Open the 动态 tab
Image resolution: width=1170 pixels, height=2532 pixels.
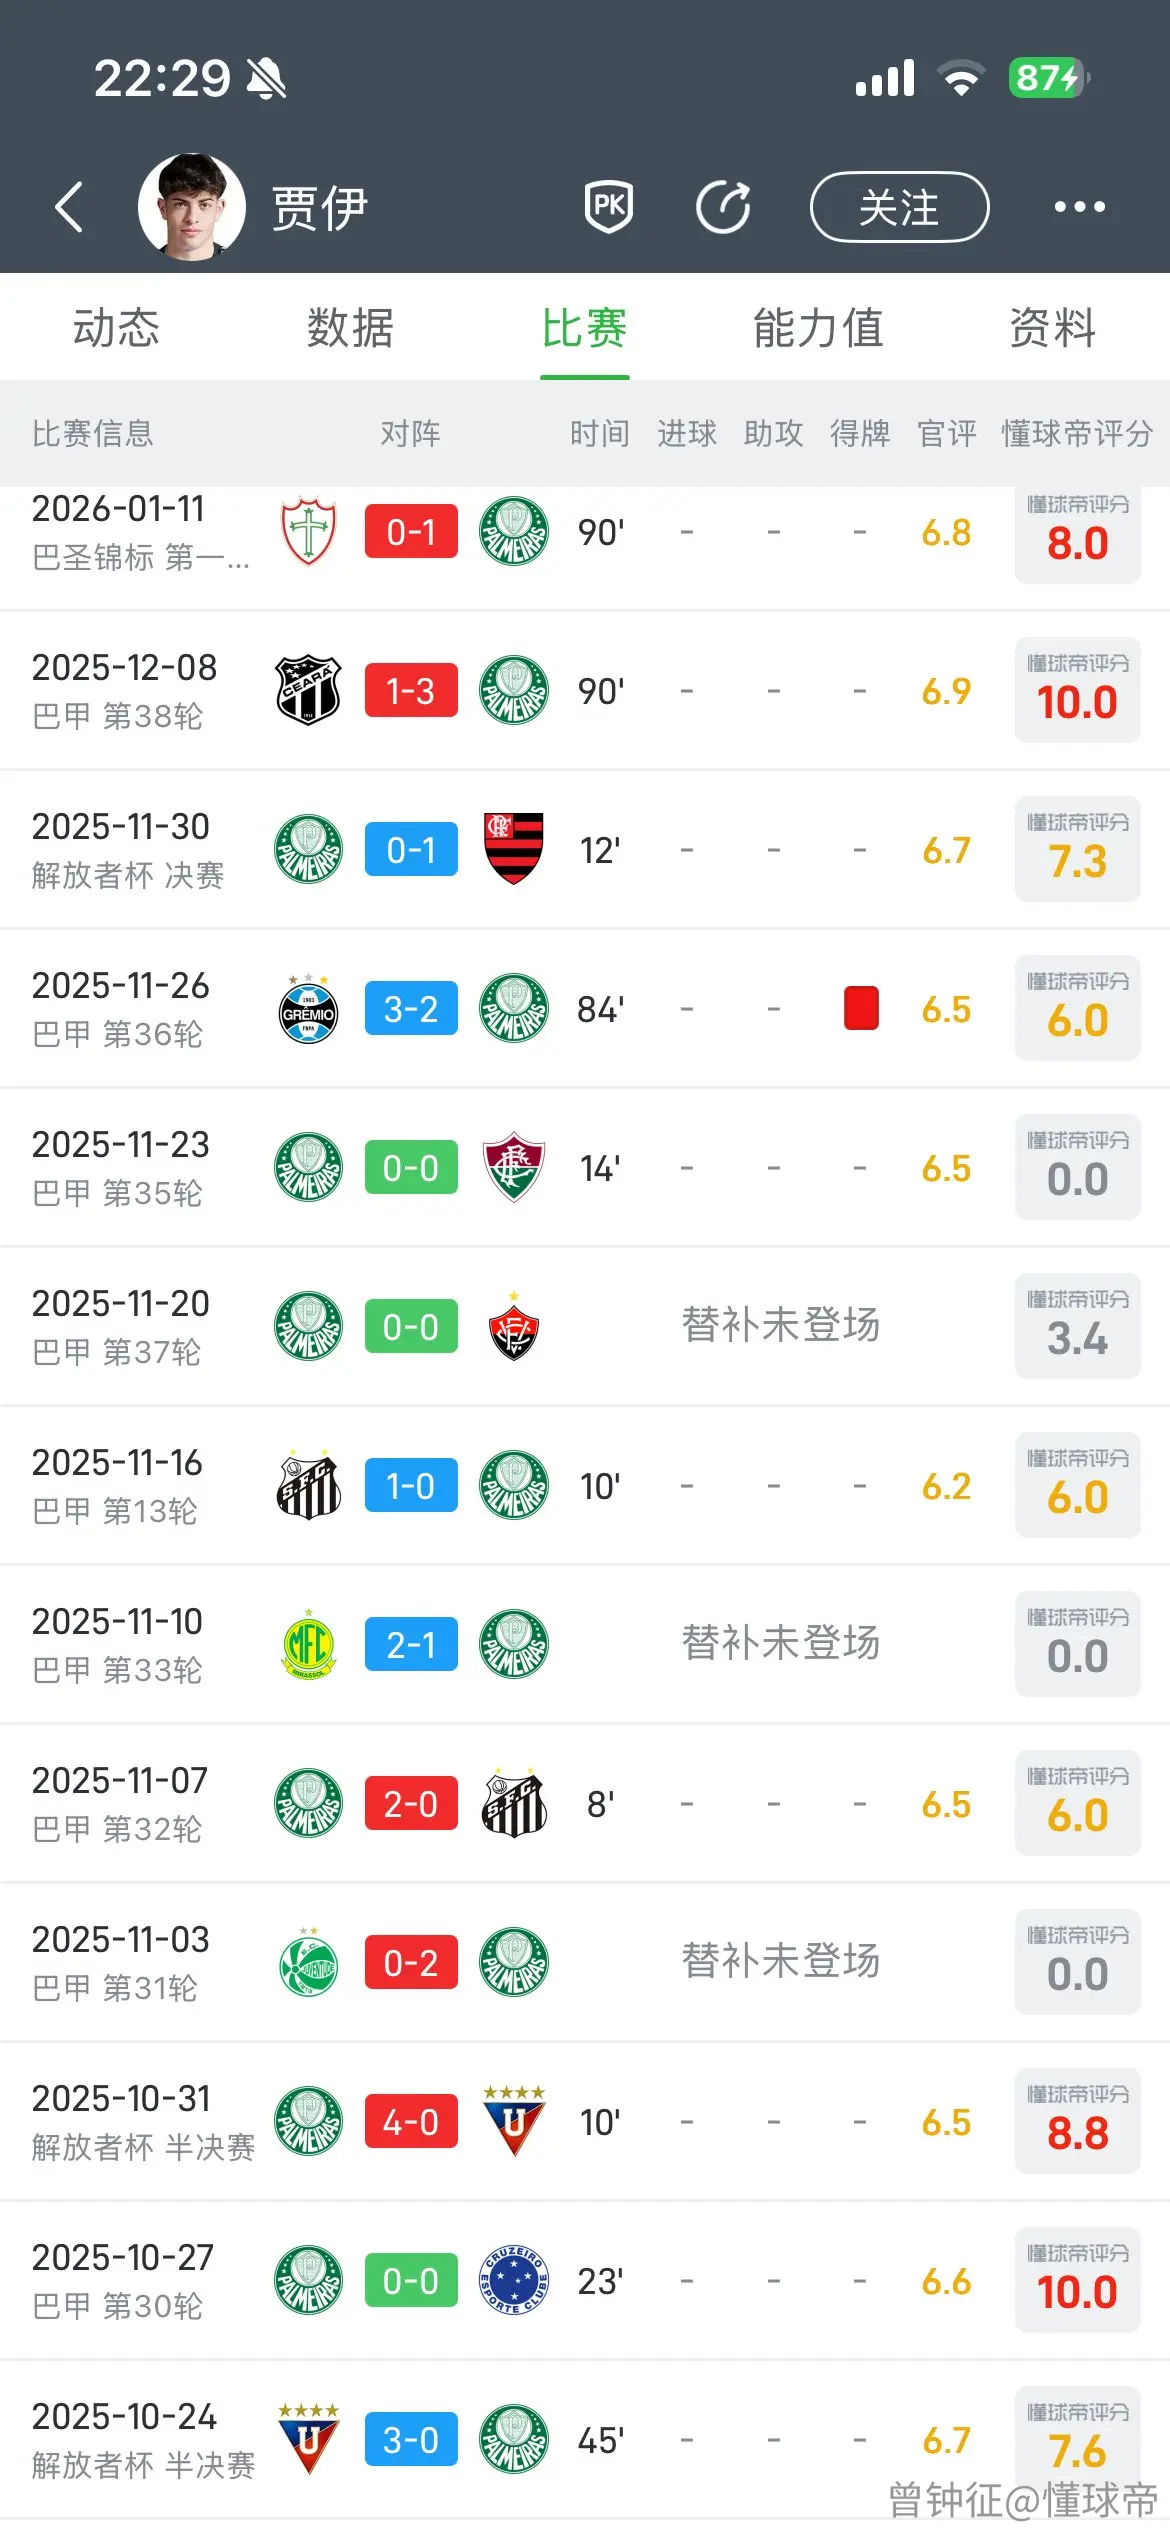116,328
